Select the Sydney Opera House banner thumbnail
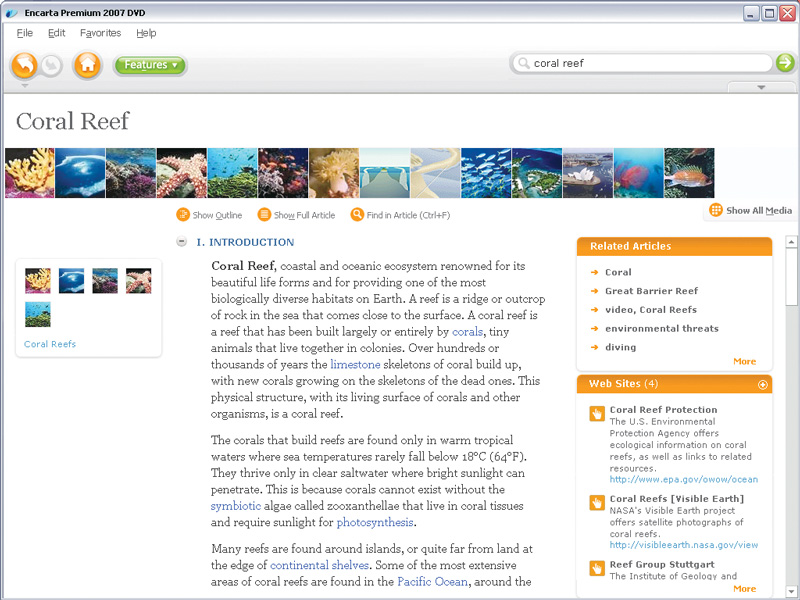This screenshot has height=600, width=800. coord(587,173)
